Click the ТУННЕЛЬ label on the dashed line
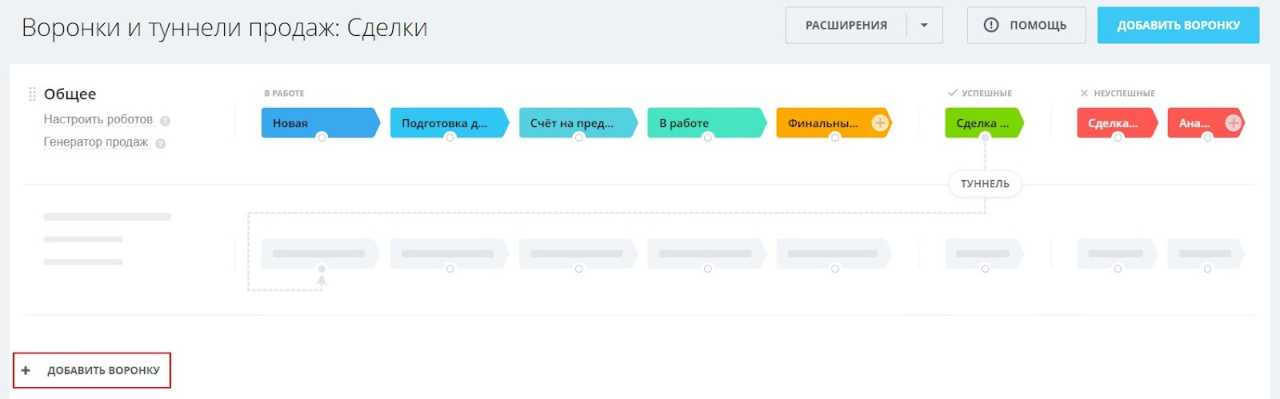Screen dimensions: 1280x399 (x=985, y=184)
